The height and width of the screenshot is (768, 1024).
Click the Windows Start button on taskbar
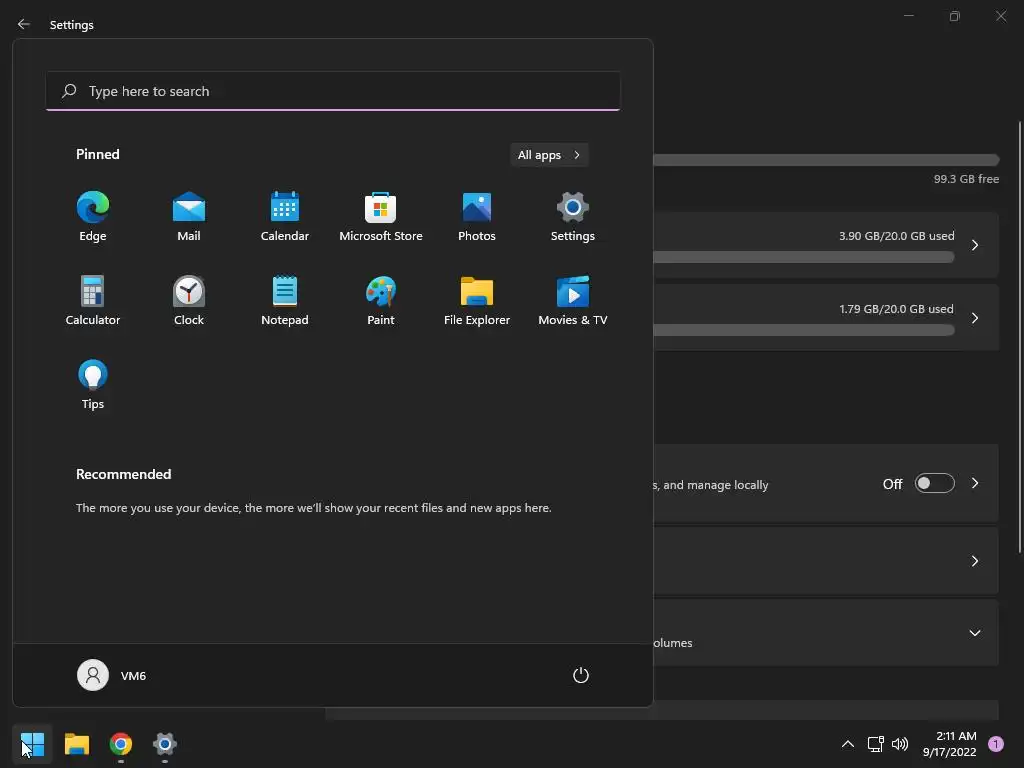pyautogui.click(x=32, y=744)
